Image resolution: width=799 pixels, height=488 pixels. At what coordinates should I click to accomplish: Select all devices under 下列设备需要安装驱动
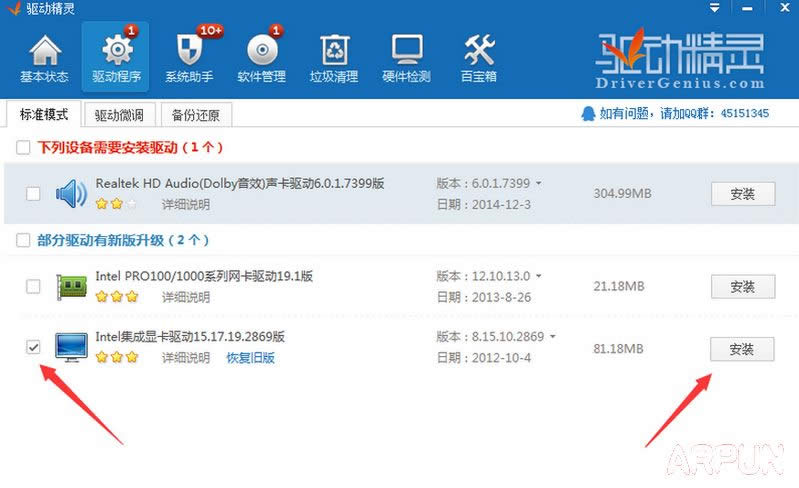pyautogui.click(x=22, y=148)
